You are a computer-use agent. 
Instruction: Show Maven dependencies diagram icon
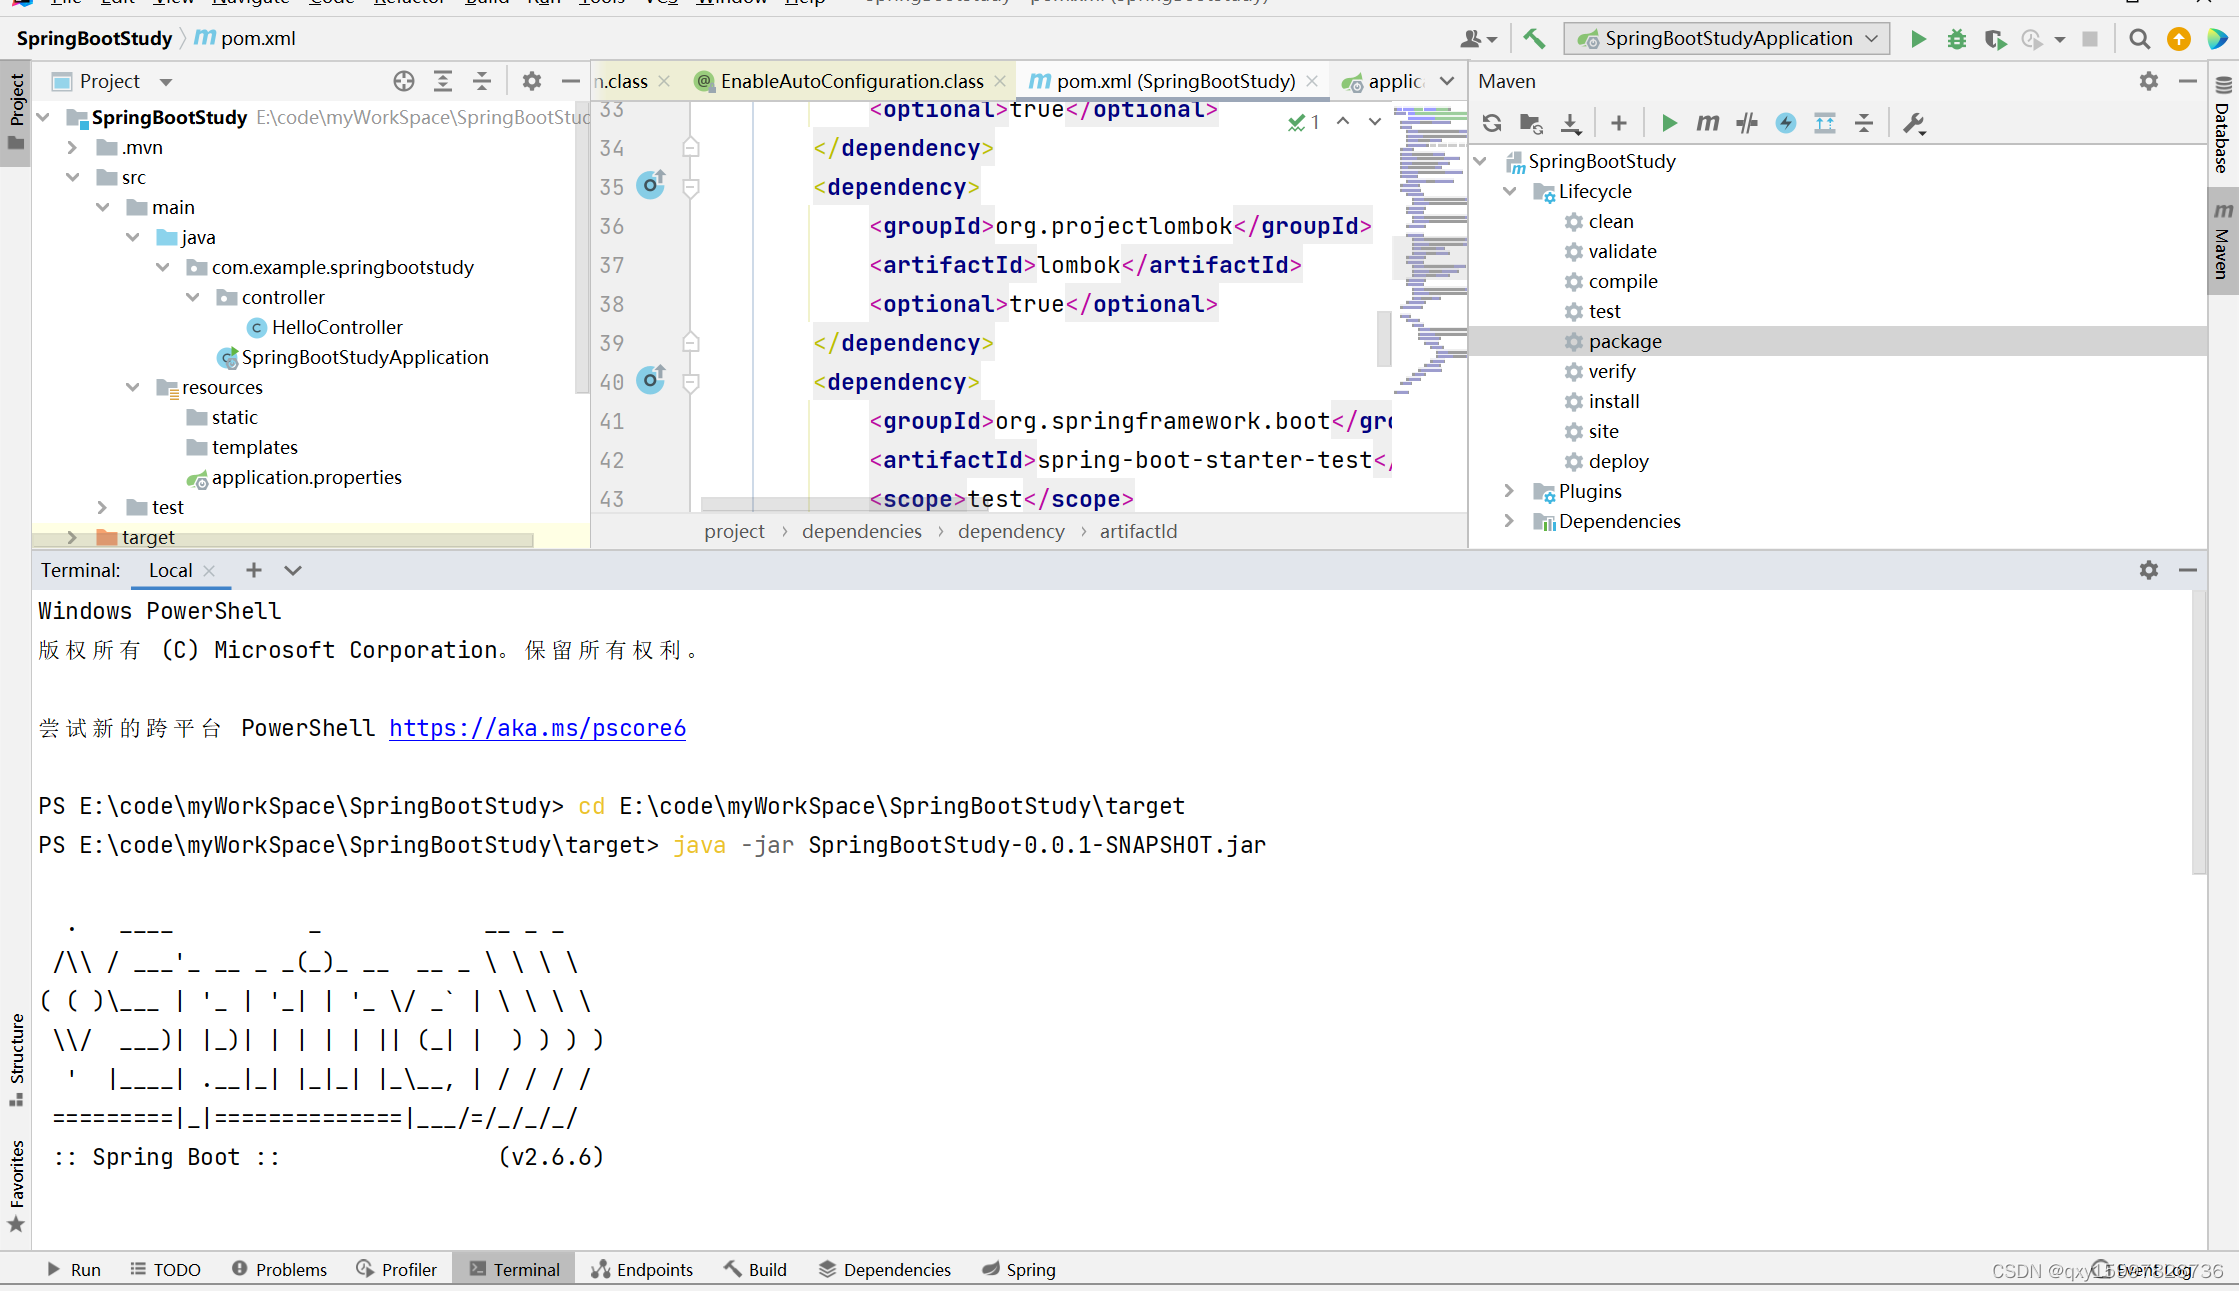[1825, 123]
